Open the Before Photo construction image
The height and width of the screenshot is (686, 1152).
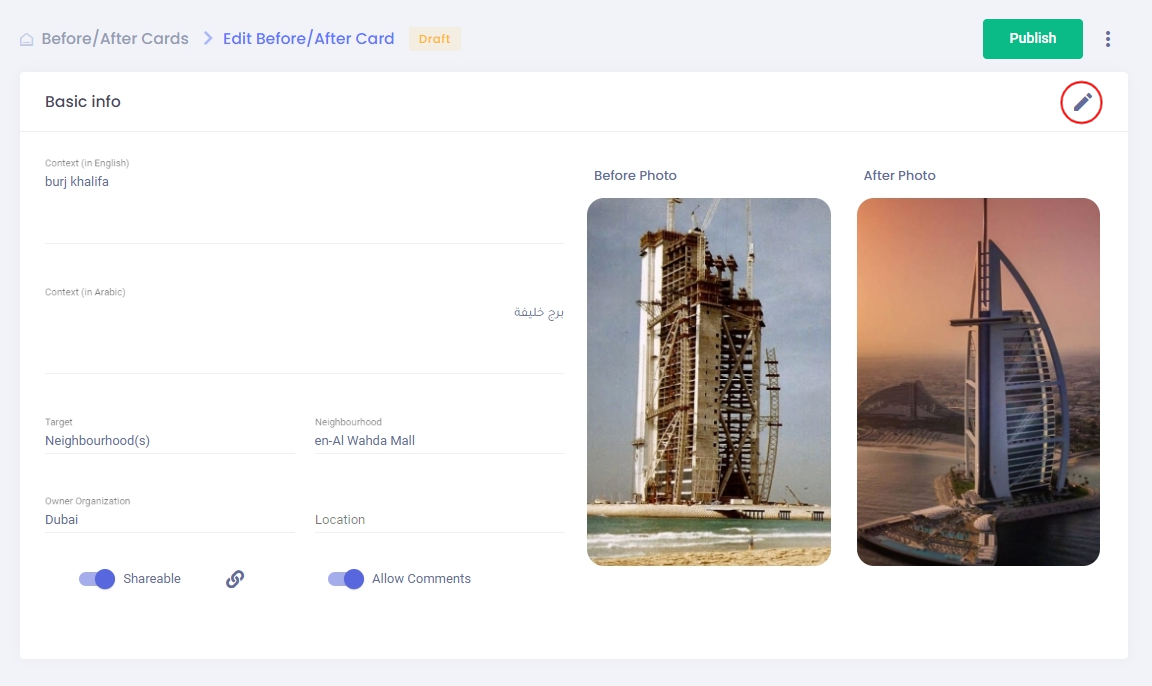point(708,382)
